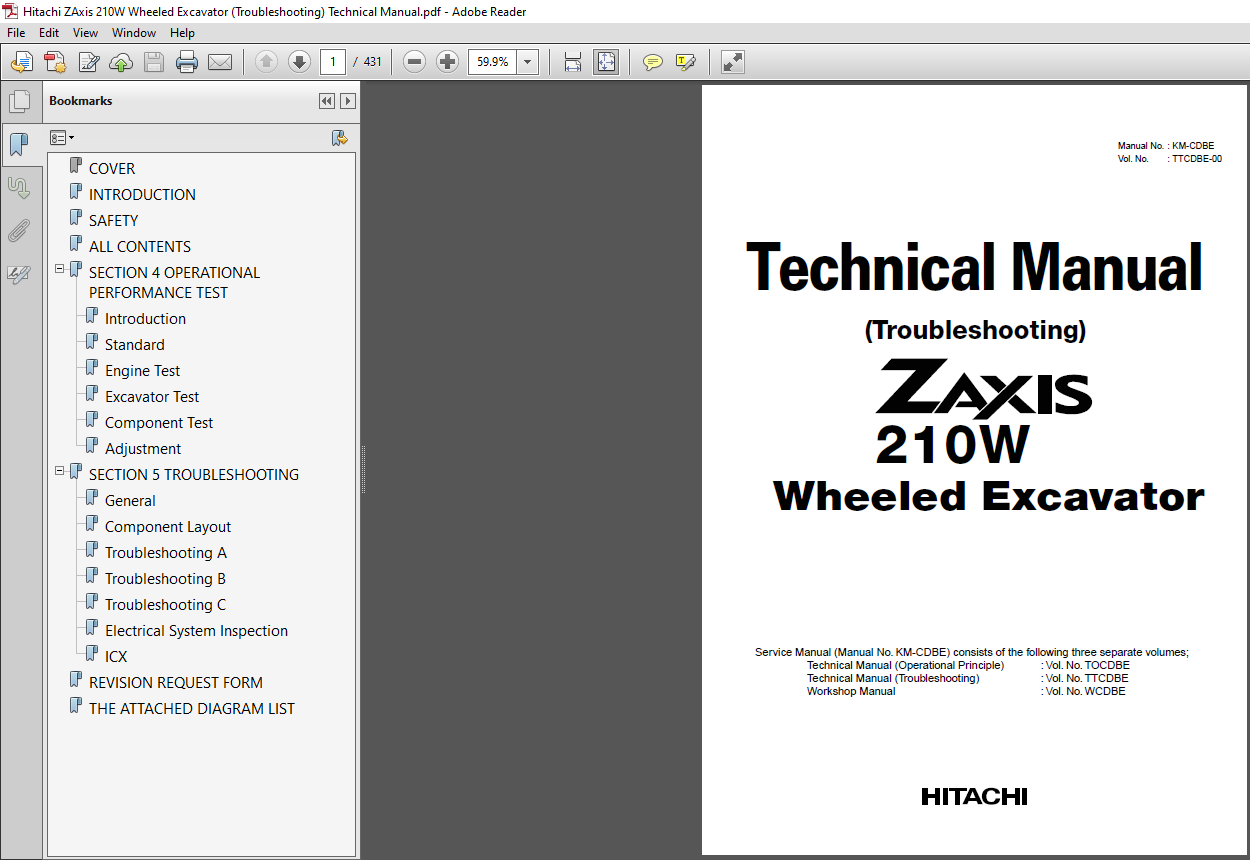Open the Window menu
Image resolution: width=1250 pixels, height=860 pixels.
(134, 33)
